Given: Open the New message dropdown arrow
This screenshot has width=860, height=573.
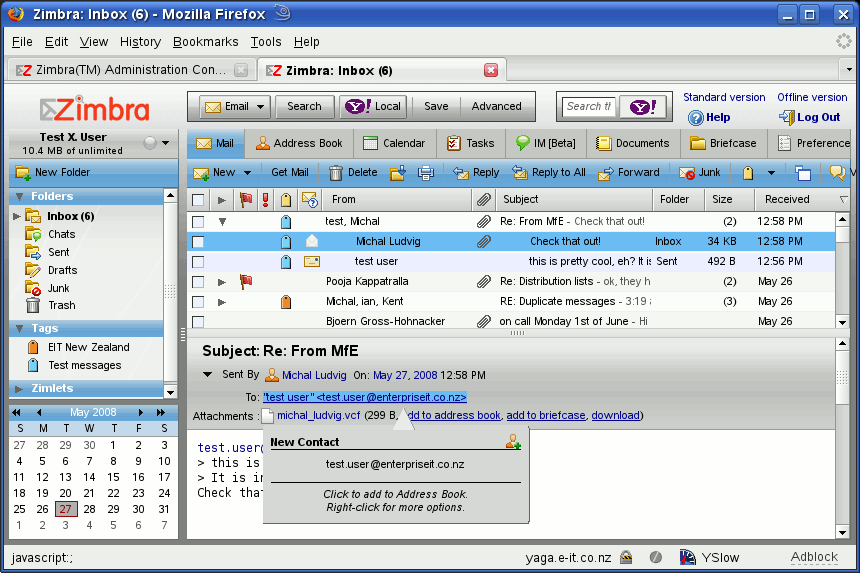Looking at the screenshot, I should [247, 173].
